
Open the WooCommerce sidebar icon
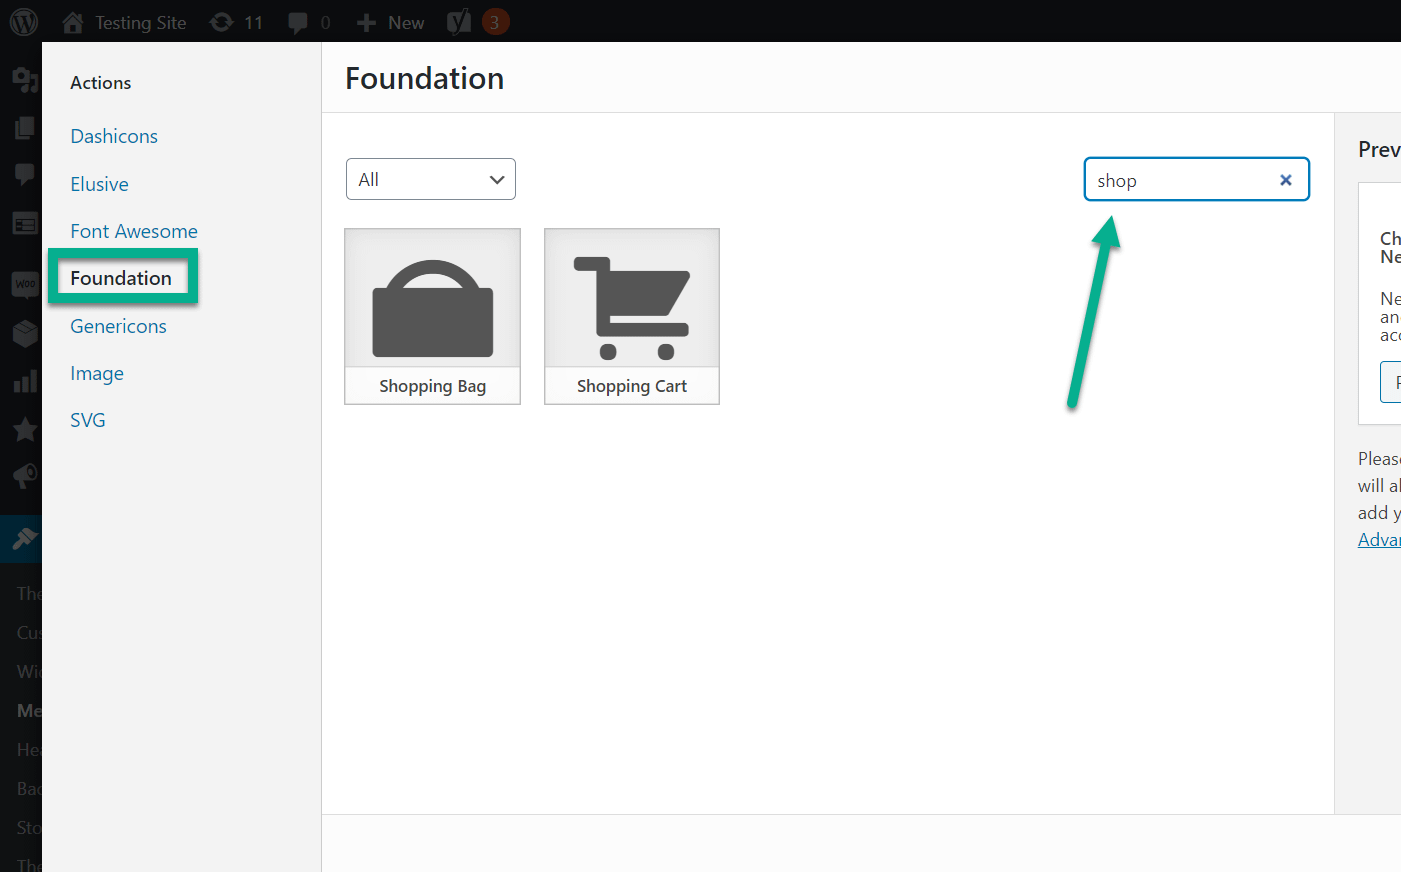coord(22,284)
